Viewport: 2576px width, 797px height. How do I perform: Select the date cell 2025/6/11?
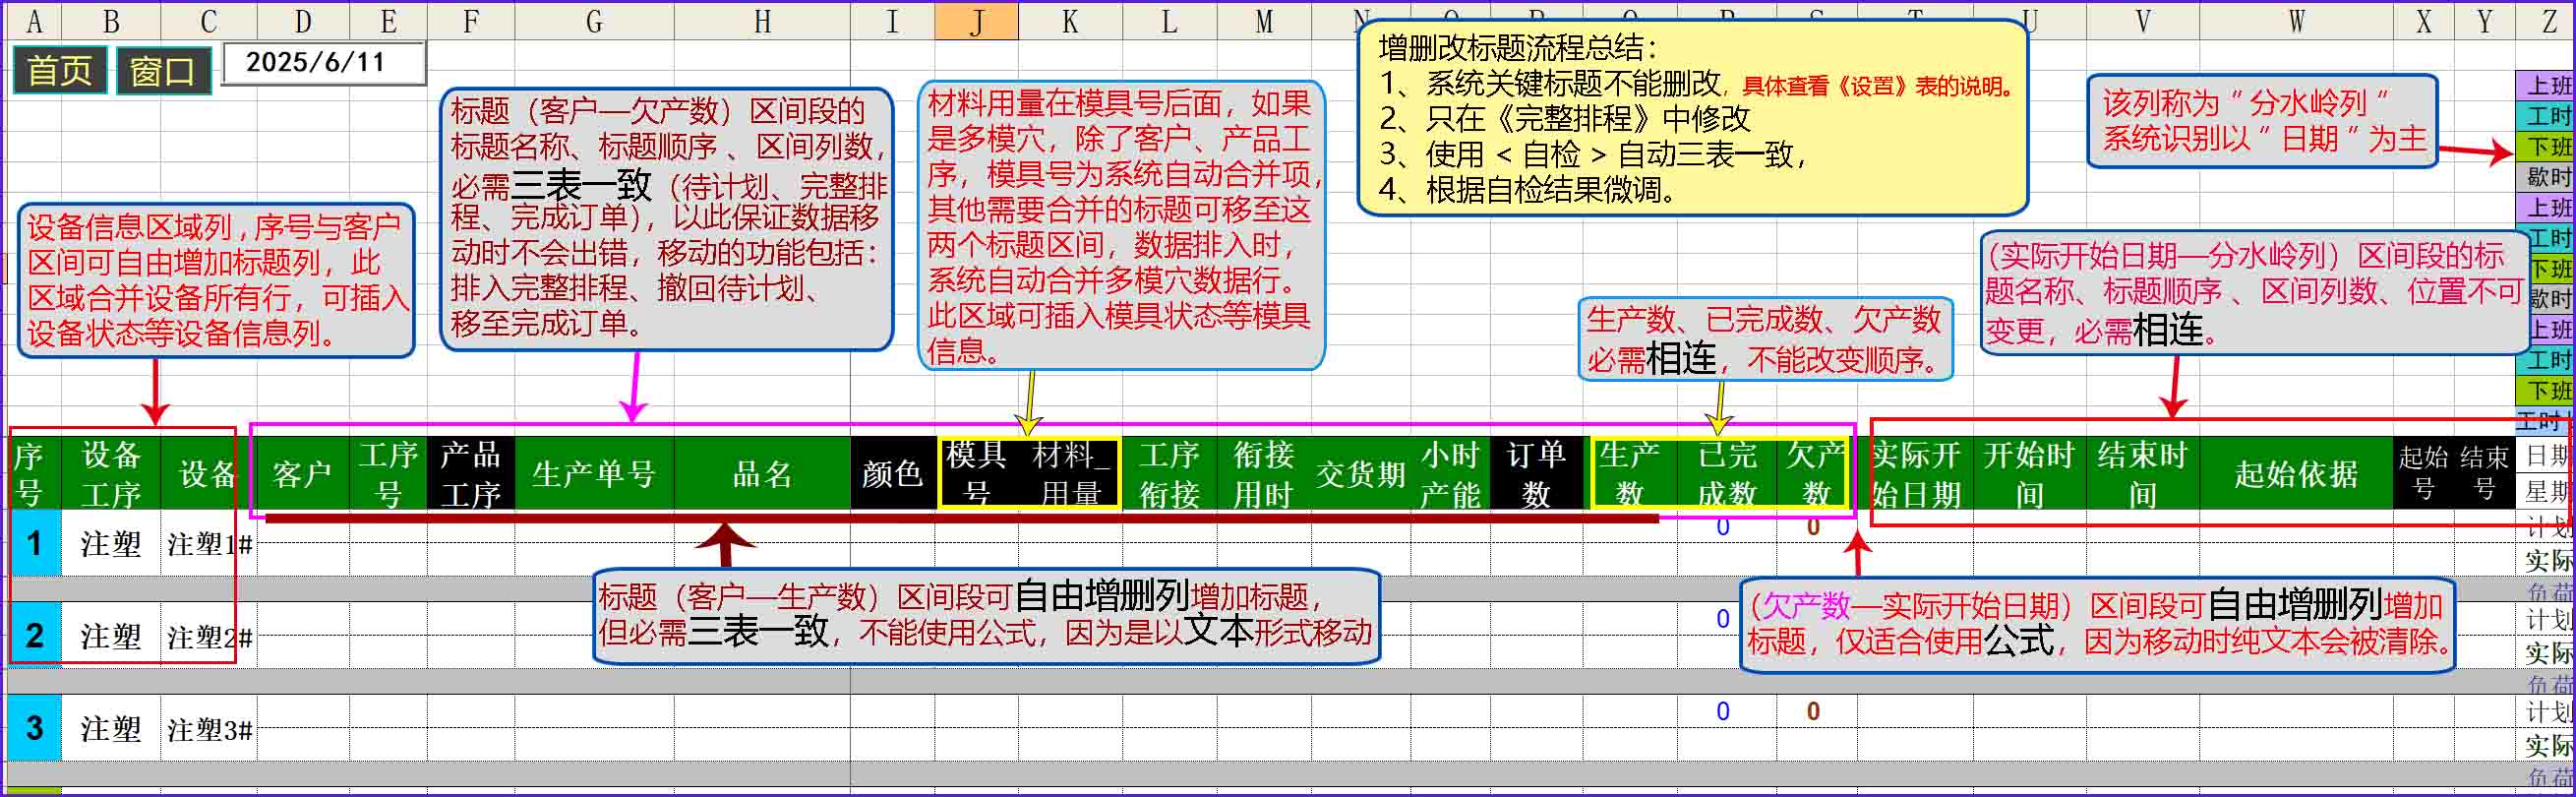coord(323,63)
